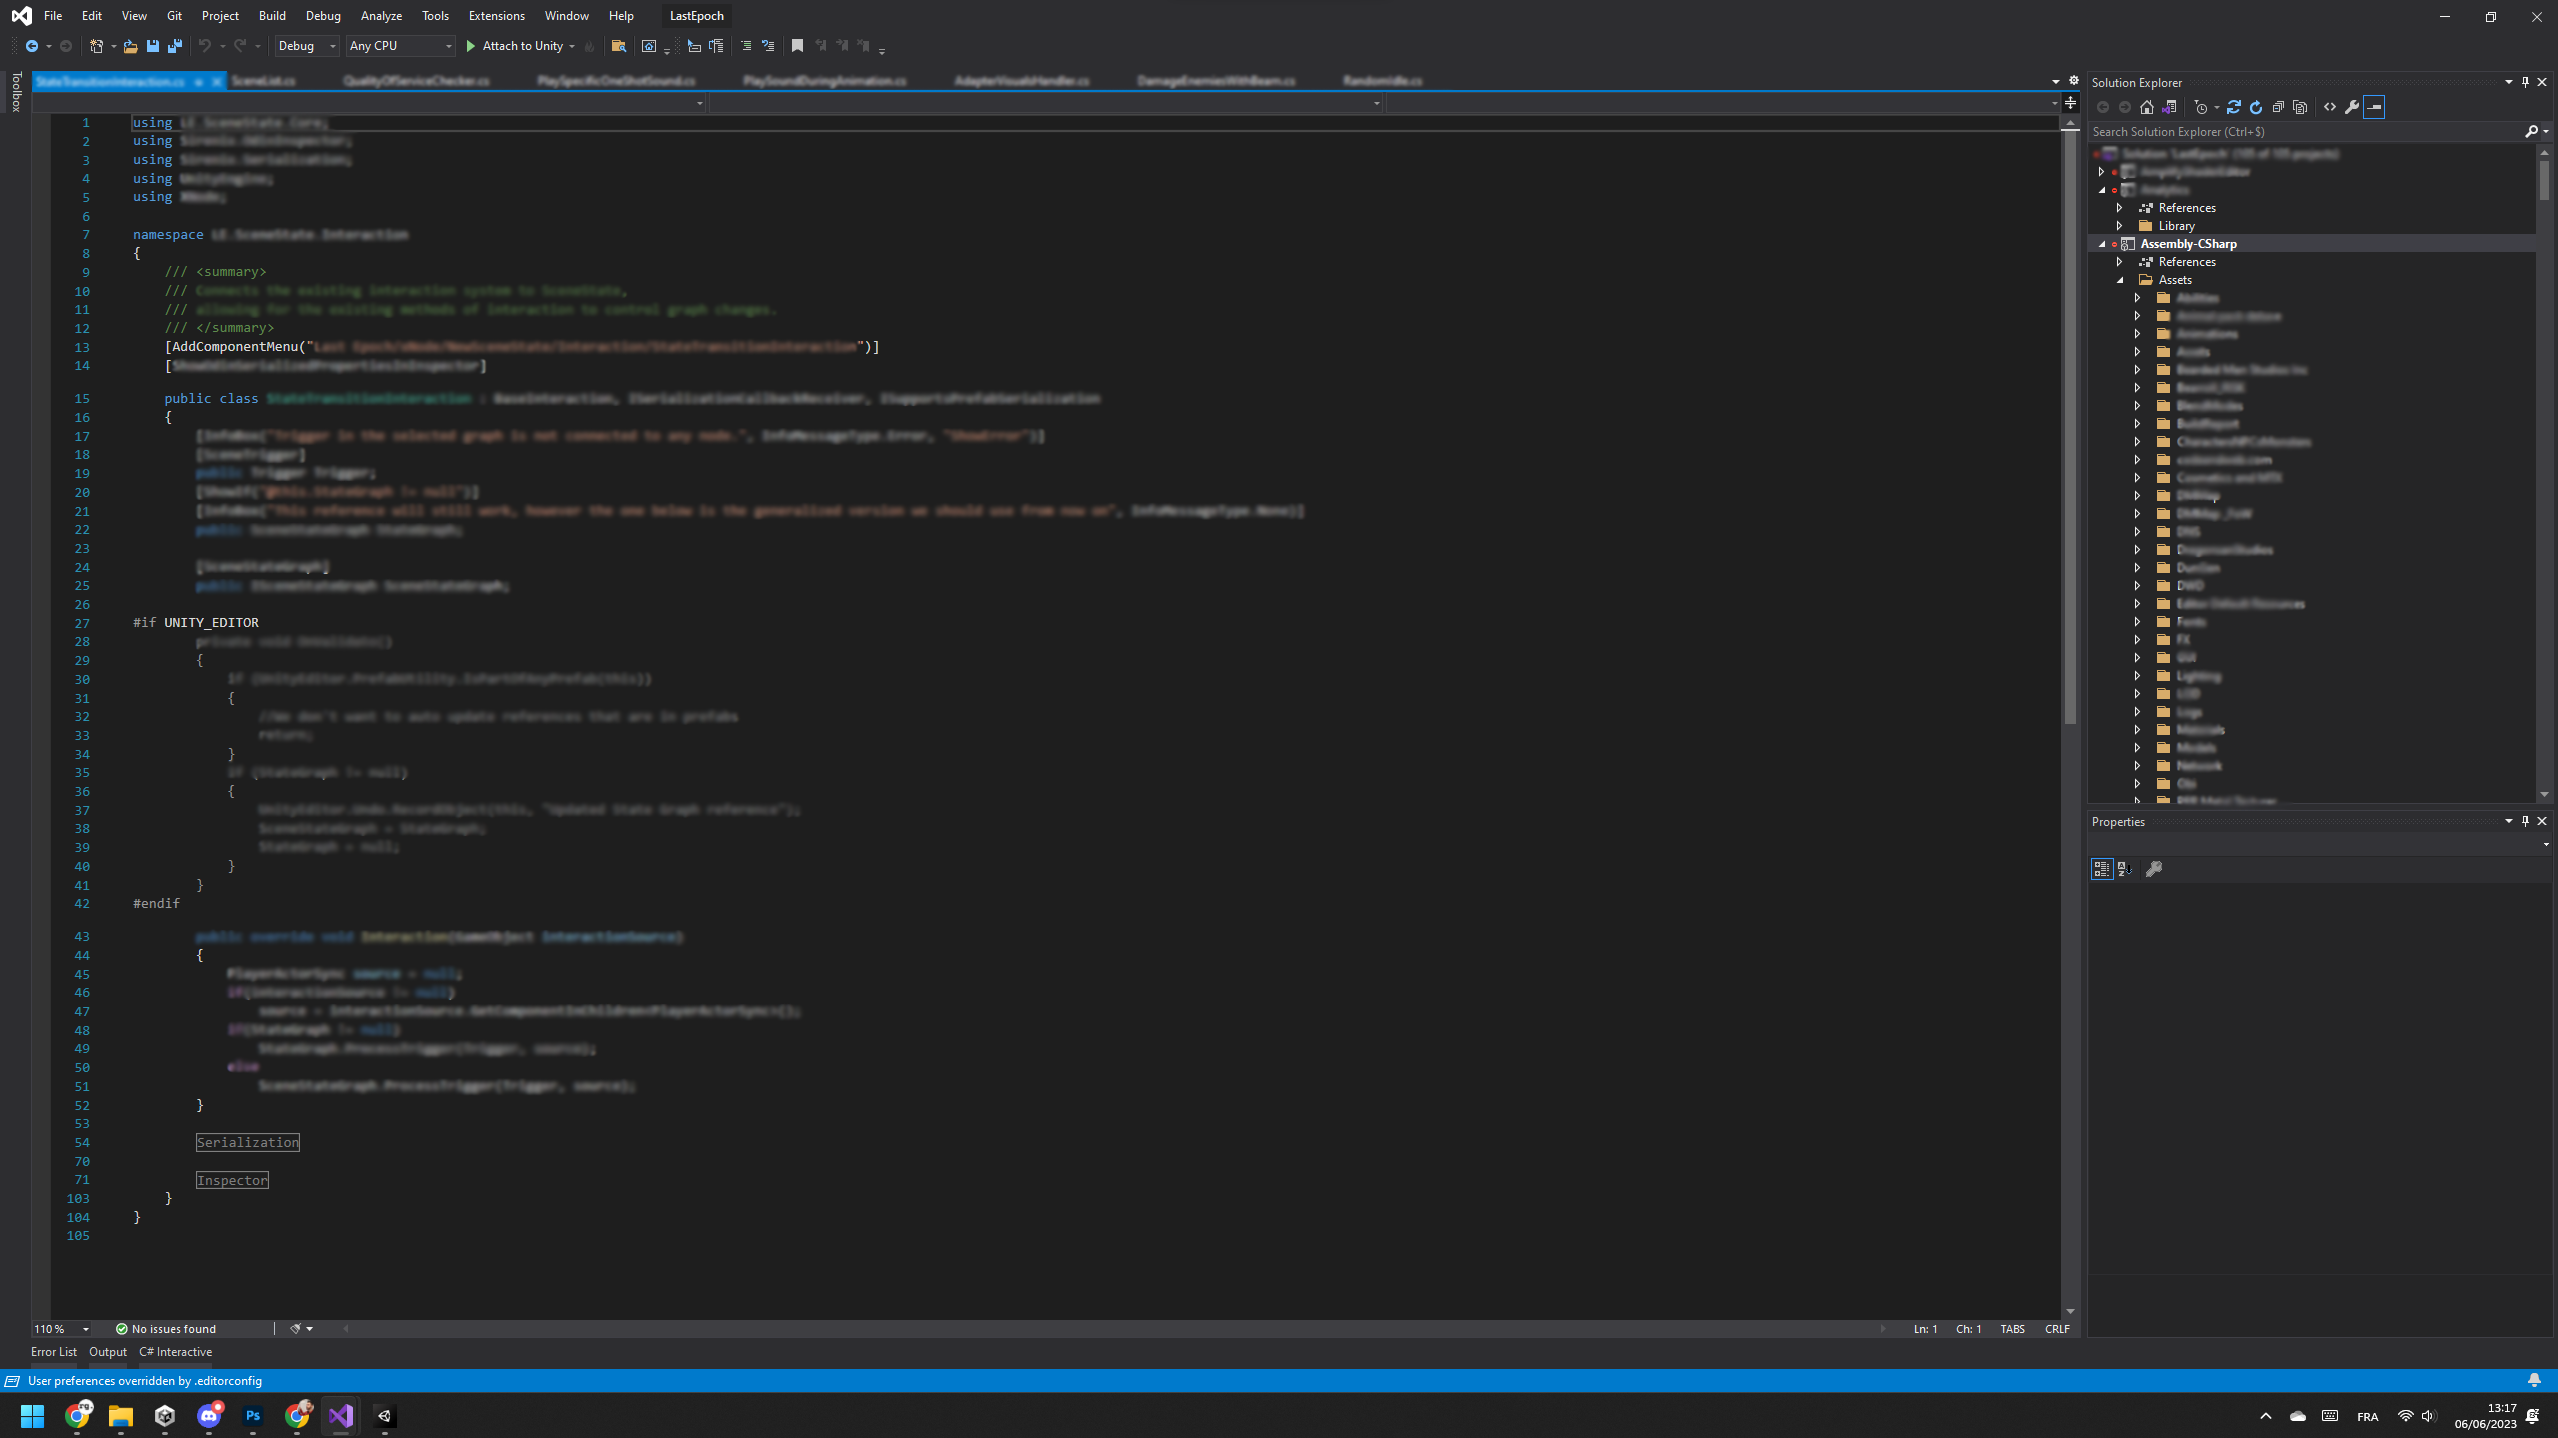2558x1438 pixels.
Task: Click the Solution Explorer Home icon
Action: [2147, 107]
